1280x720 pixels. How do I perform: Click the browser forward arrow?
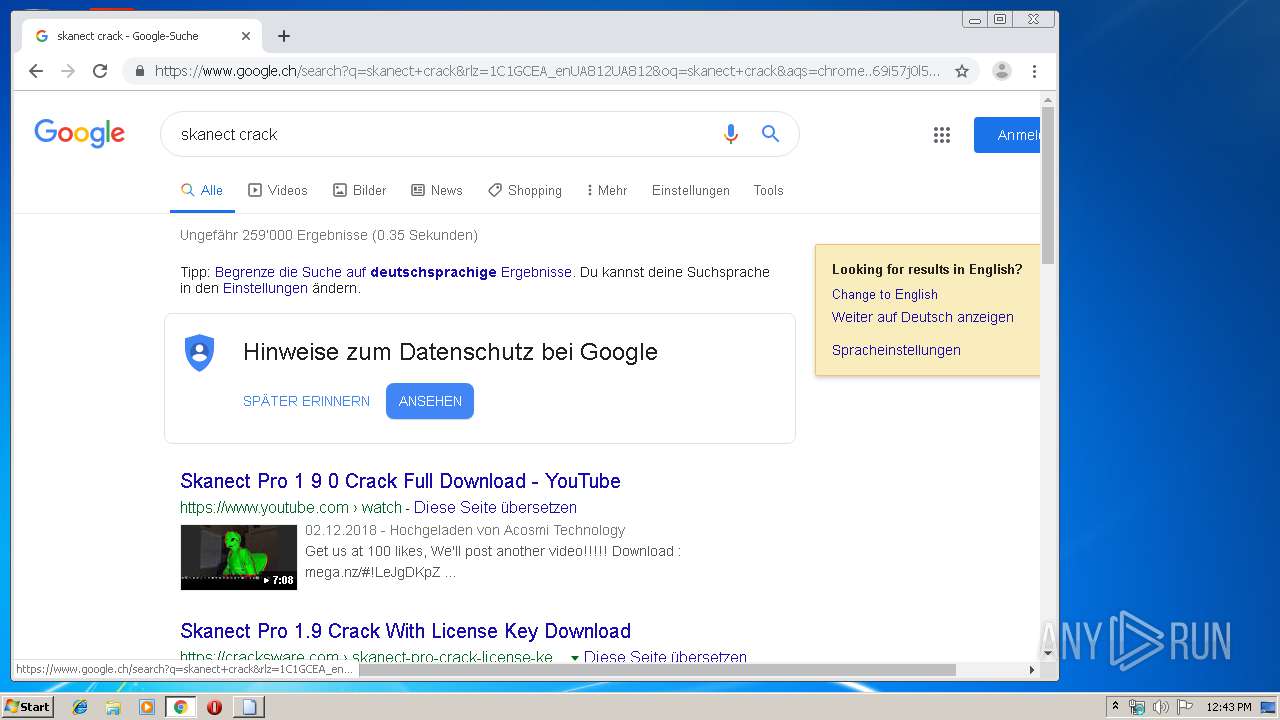(68, 71)
